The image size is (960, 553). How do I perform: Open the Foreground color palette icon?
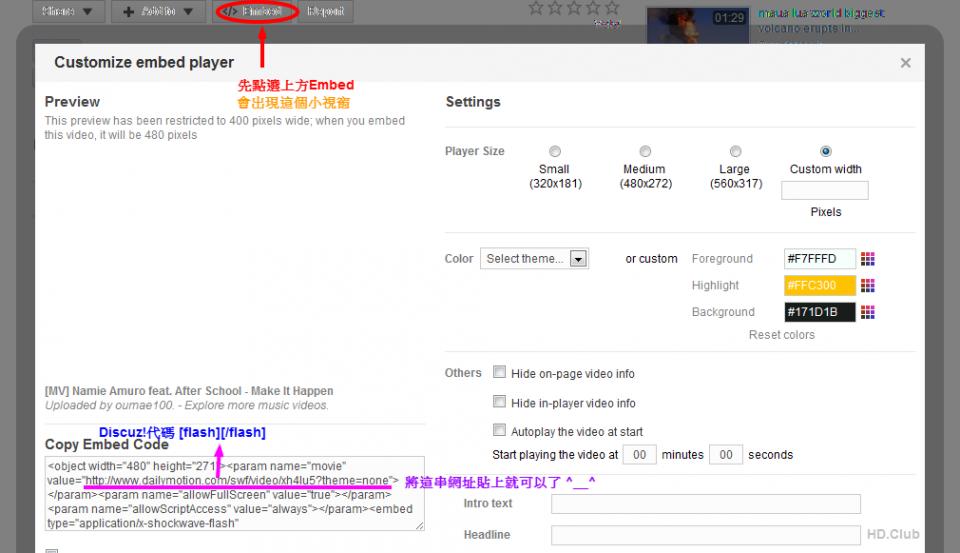point(868,259)
